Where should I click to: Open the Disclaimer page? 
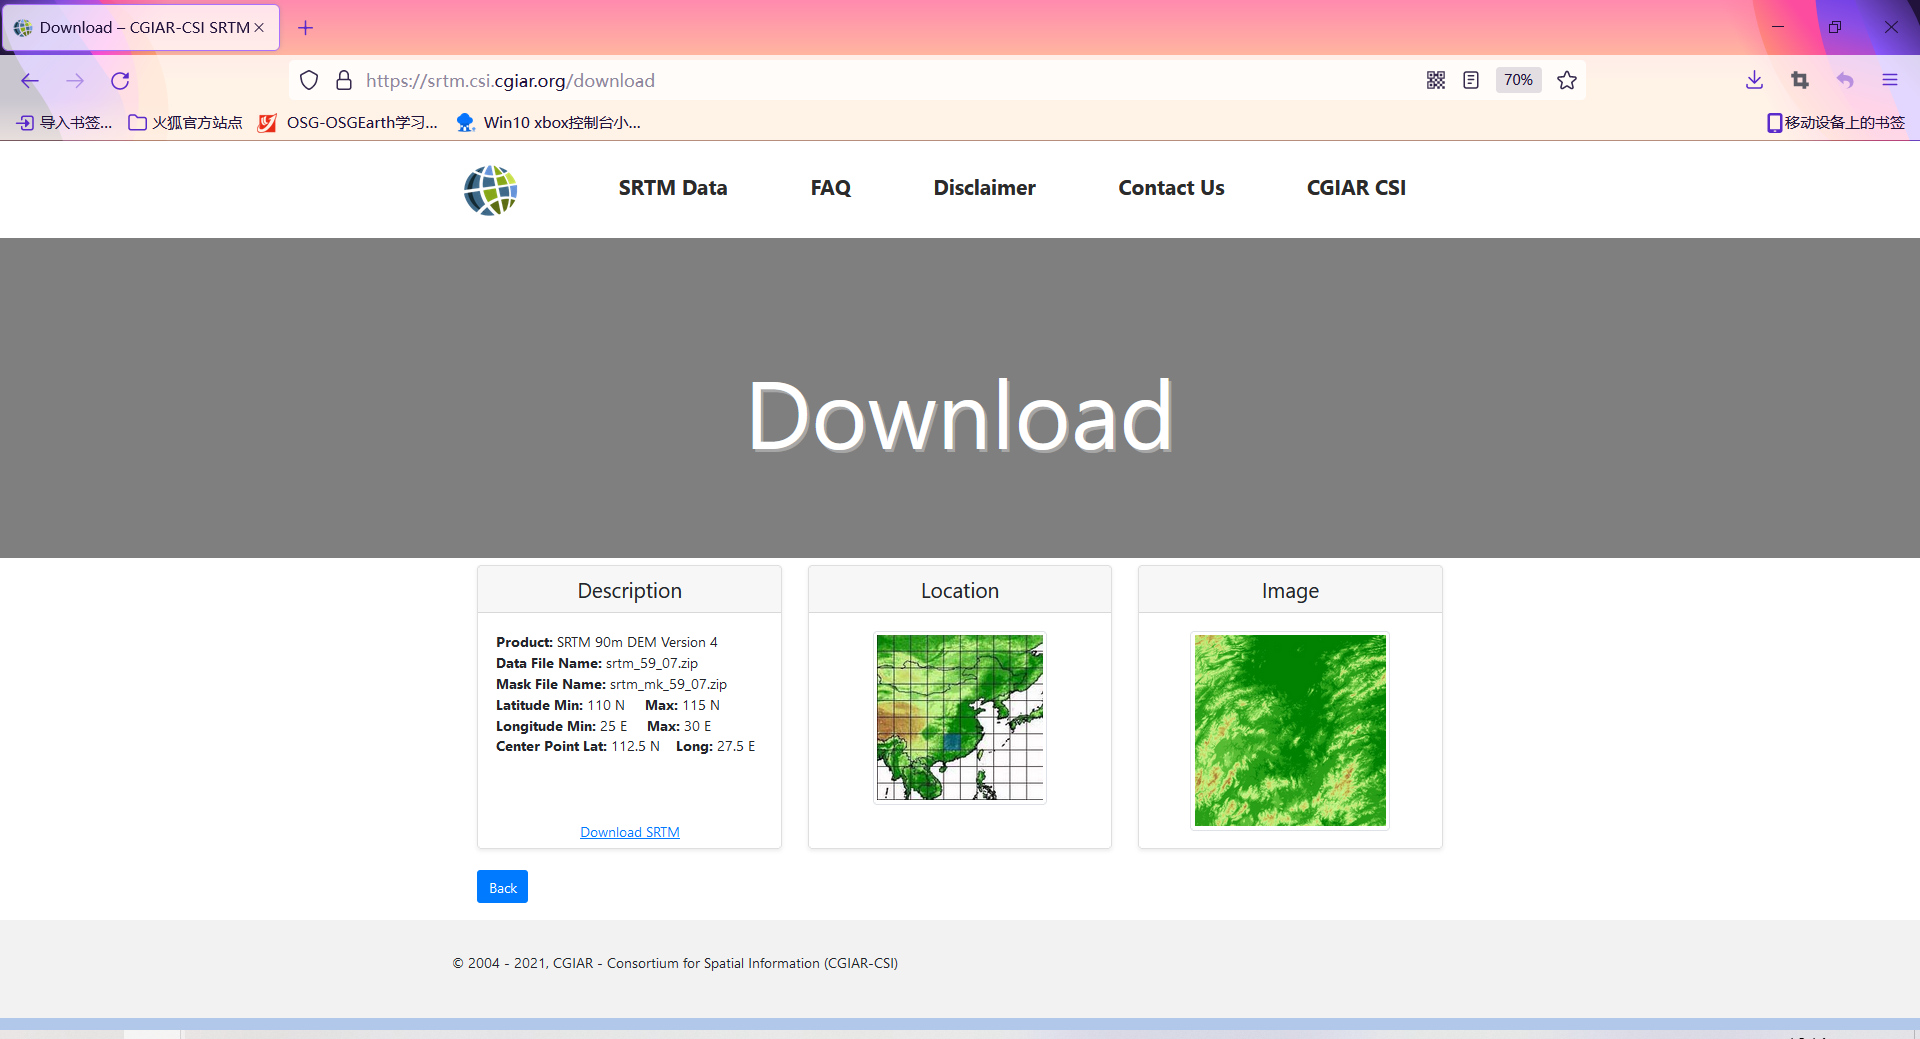coord(984,188)
